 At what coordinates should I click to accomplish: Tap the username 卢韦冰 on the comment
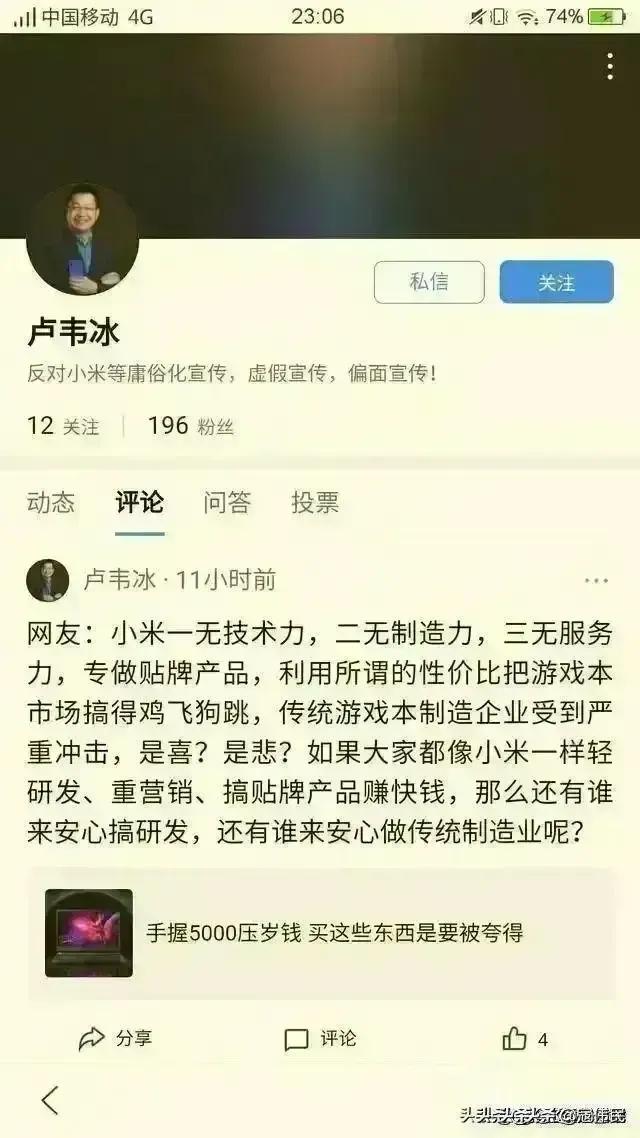coord(120,581)
